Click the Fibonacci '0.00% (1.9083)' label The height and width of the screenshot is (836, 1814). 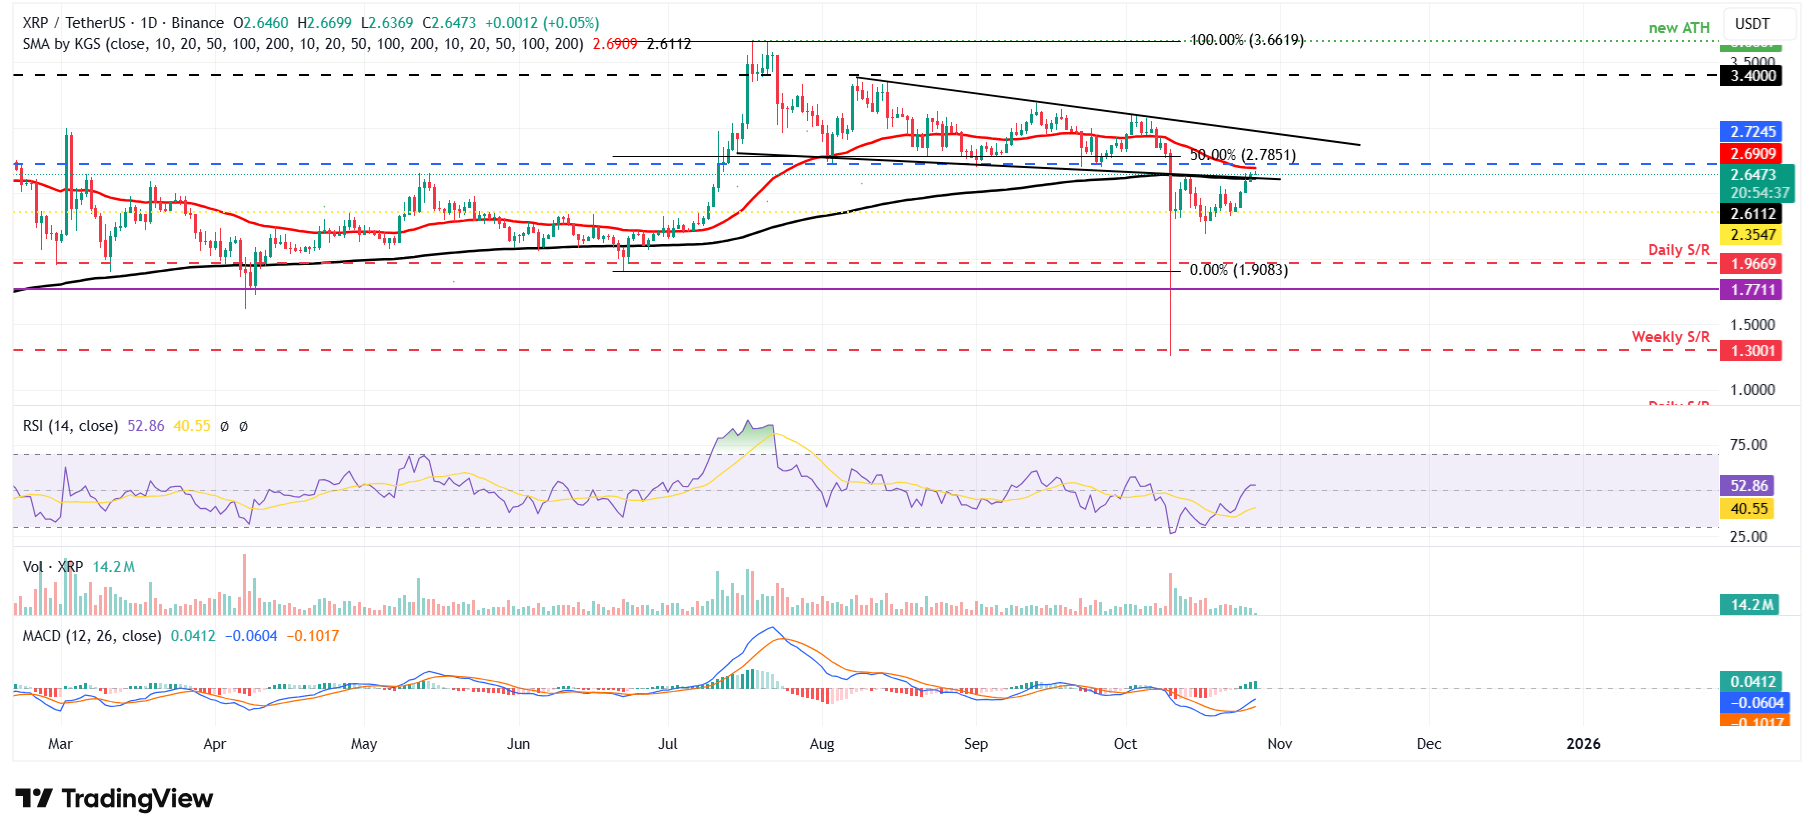click(1238, 271)
